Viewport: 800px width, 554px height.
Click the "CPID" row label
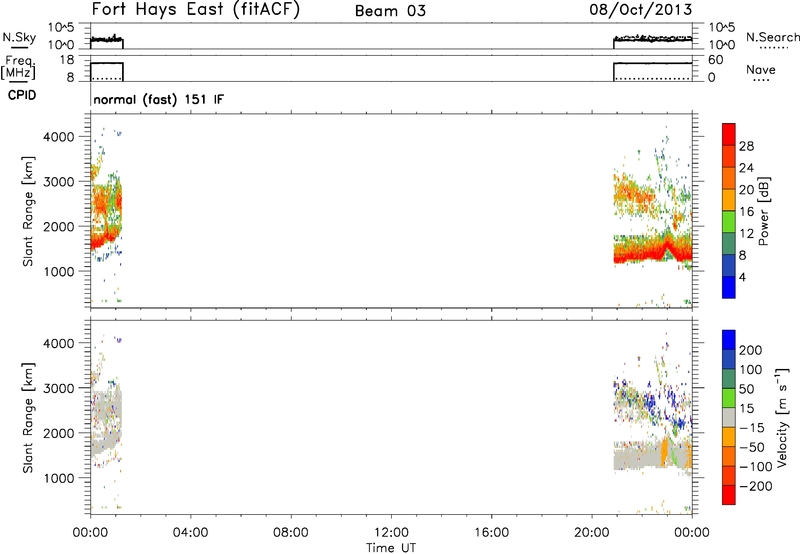22,96
